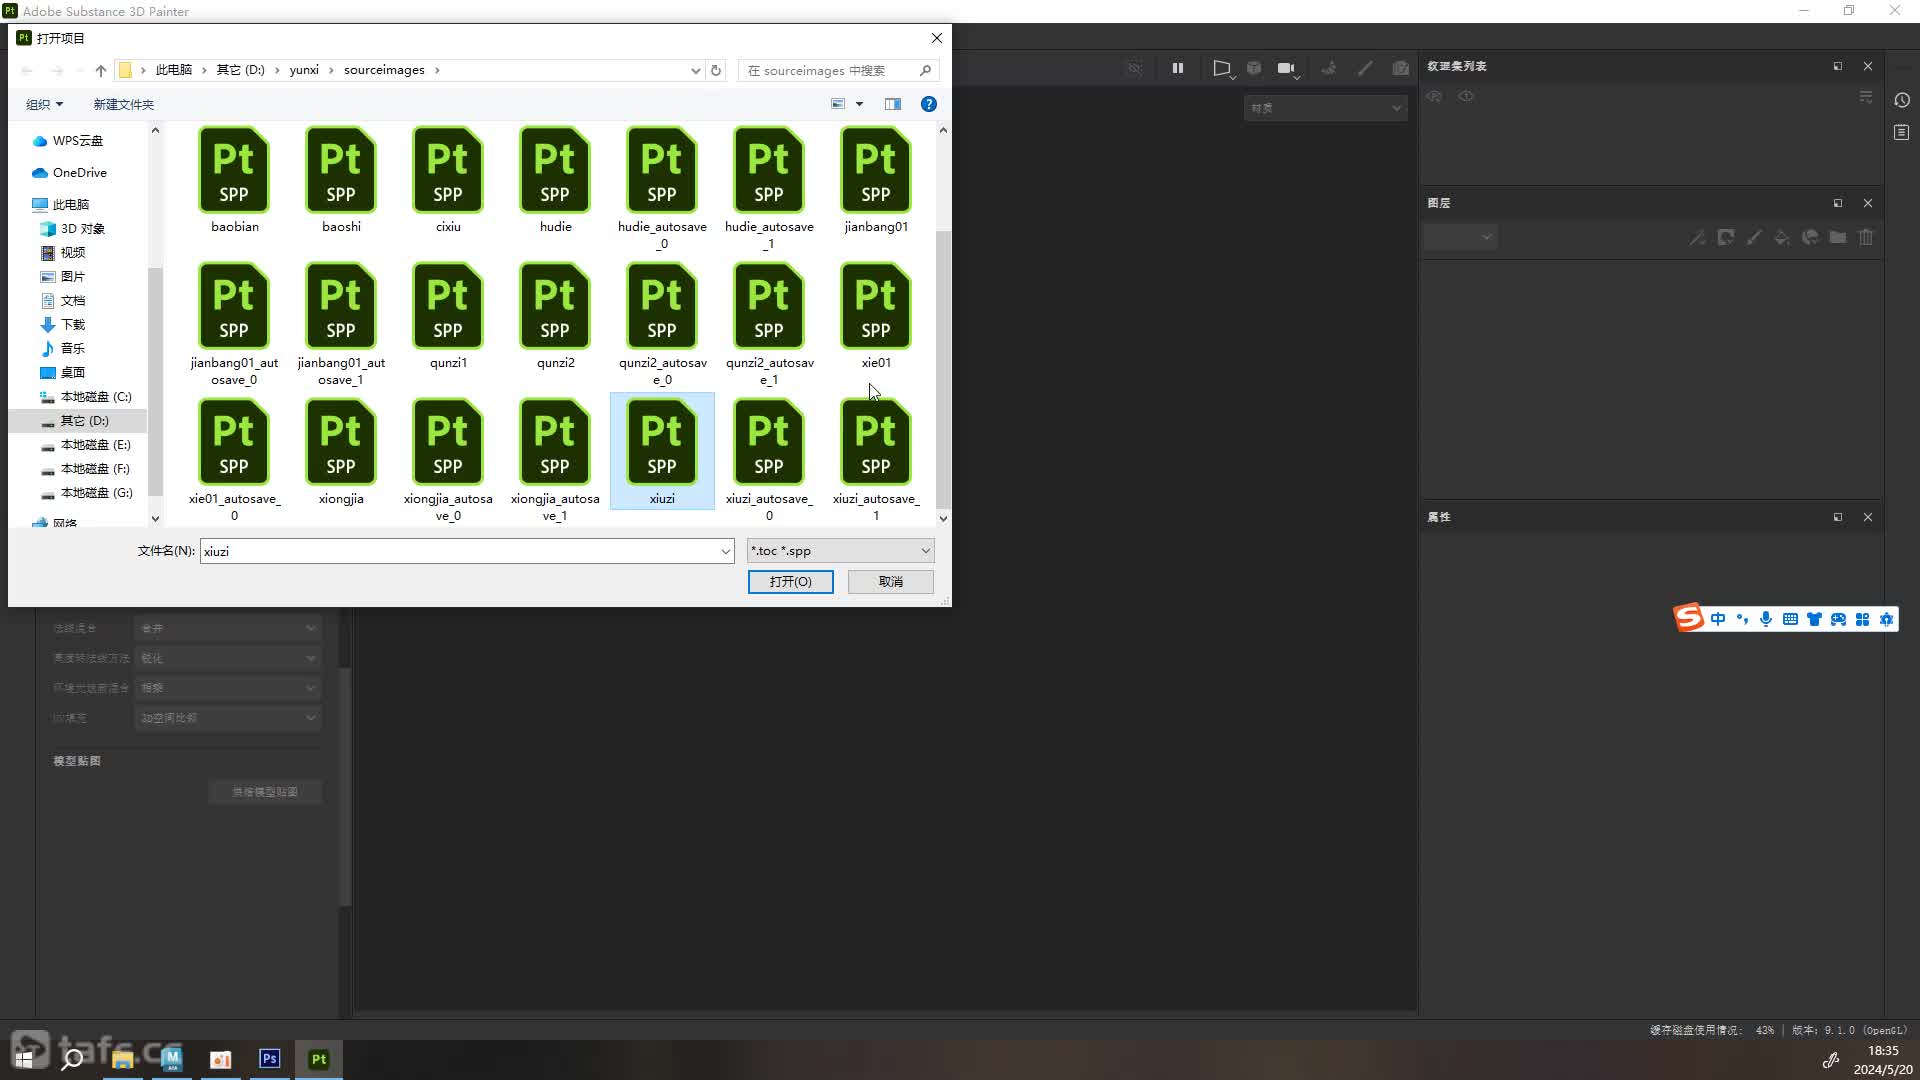Click the 打开(O) button
1920x1080 pixels.
click(790, 582)
